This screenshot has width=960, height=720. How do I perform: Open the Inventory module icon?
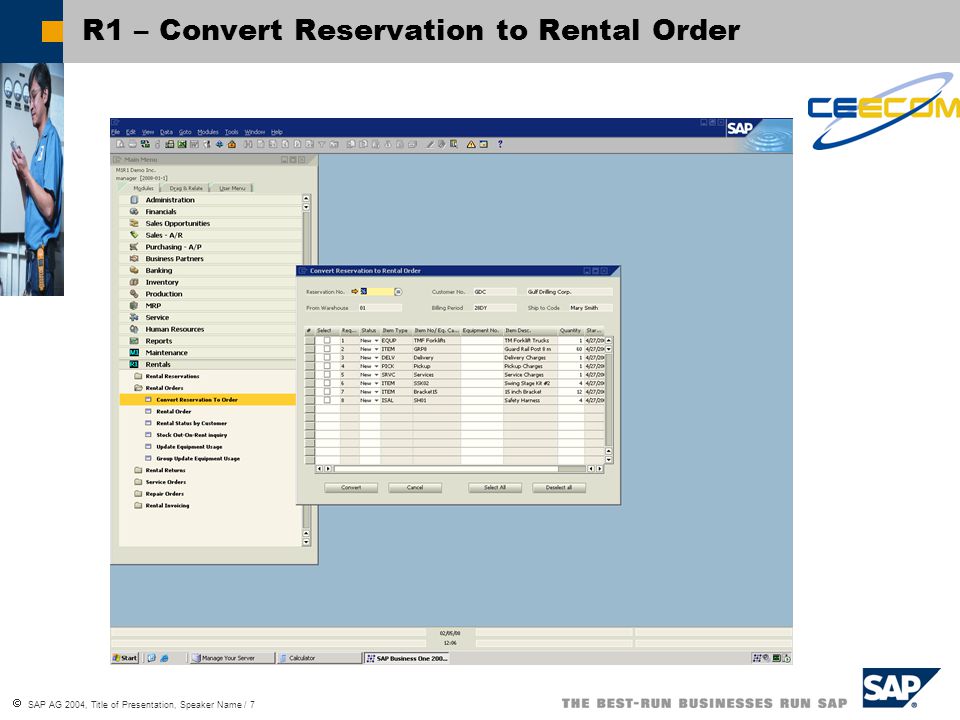pyautogui.click(x=134, y=282)
